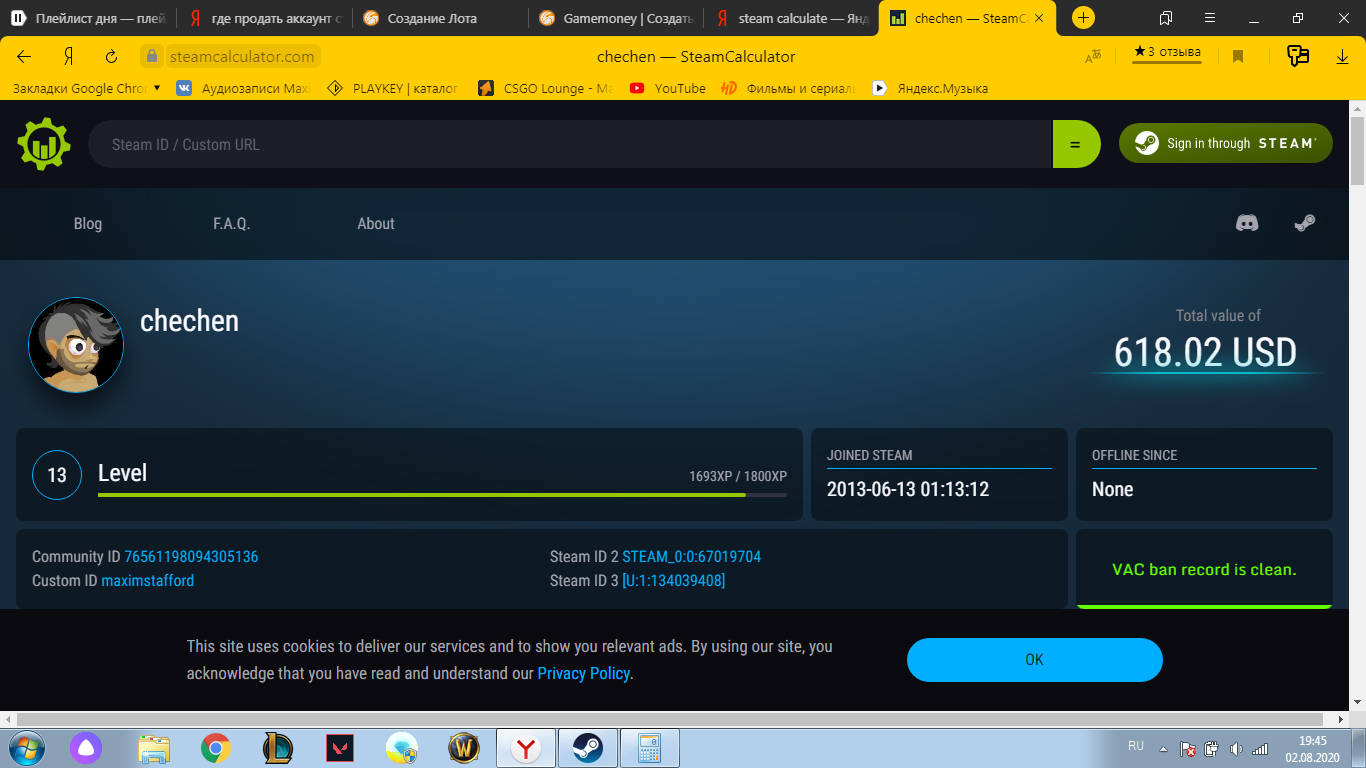The width and height of the screenshot is (1366, 768).
Task: Open the Steam group icon link
Action: pos(1304,223)
